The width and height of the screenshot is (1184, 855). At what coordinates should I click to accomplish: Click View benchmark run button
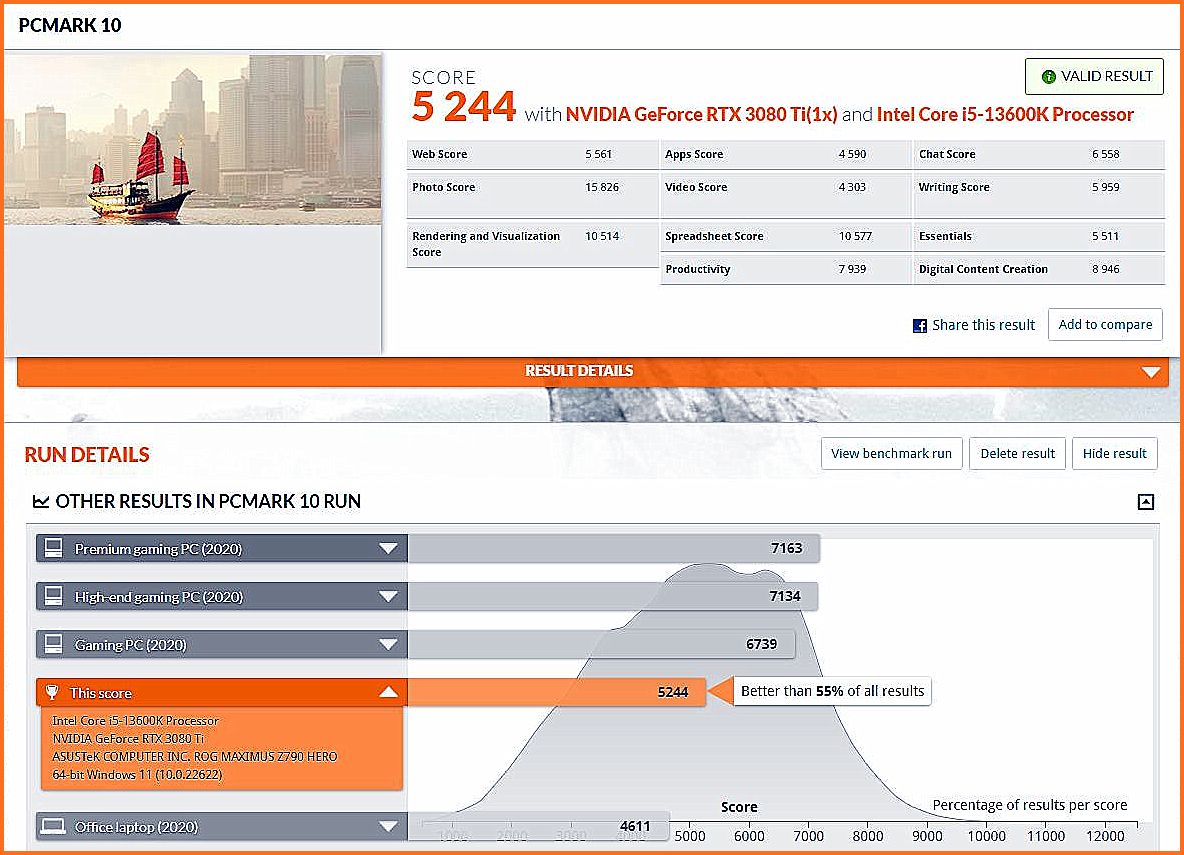(891, 454)
